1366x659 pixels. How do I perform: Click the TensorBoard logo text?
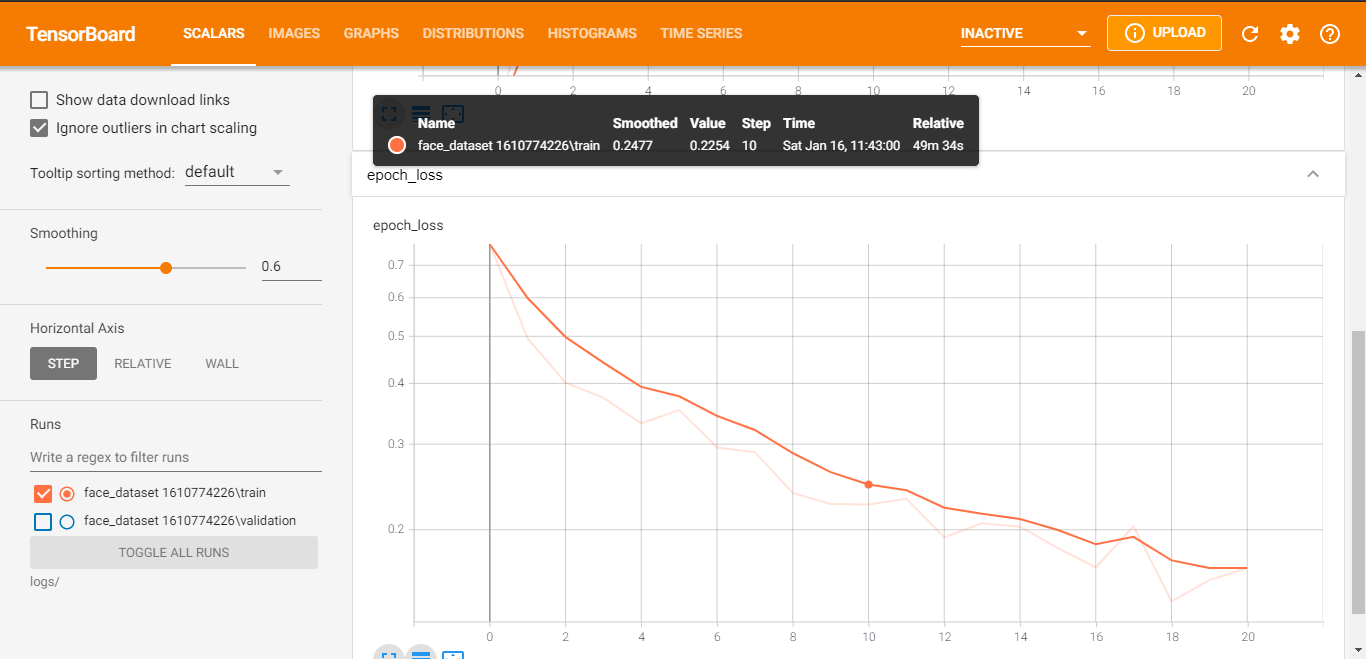(x=81, y=34)
